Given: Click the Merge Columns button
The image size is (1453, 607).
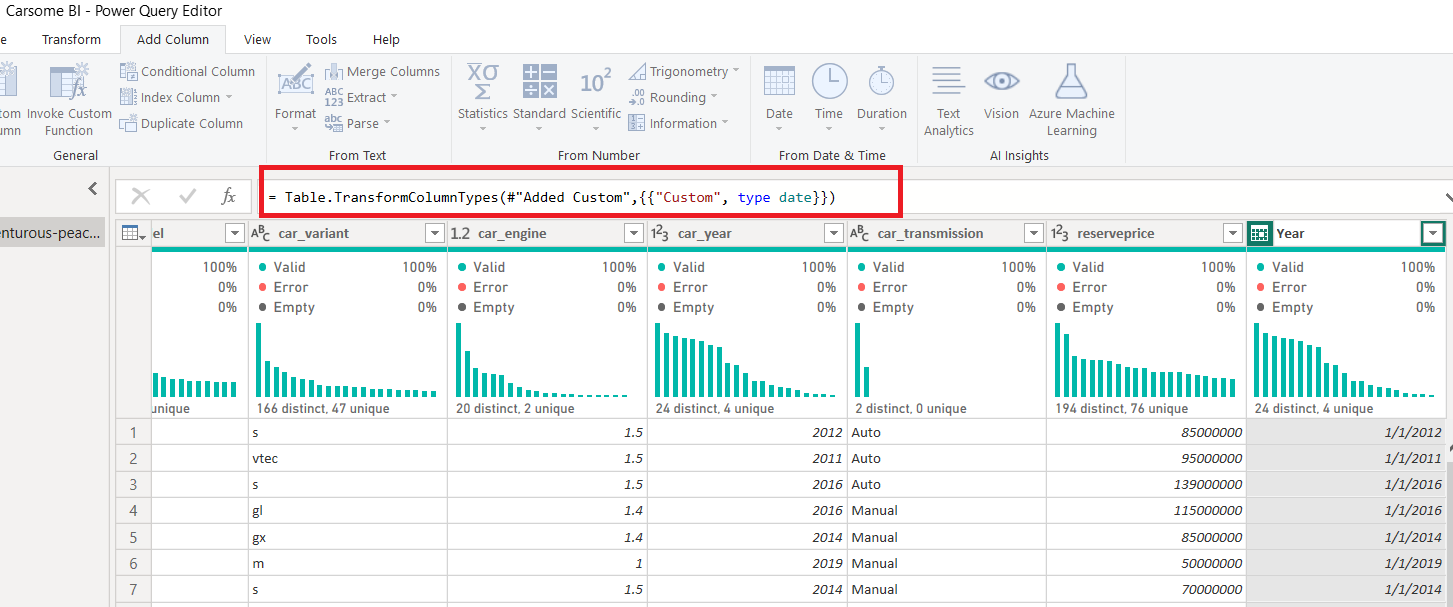Looking at the screenshot, I should [382, 71].
